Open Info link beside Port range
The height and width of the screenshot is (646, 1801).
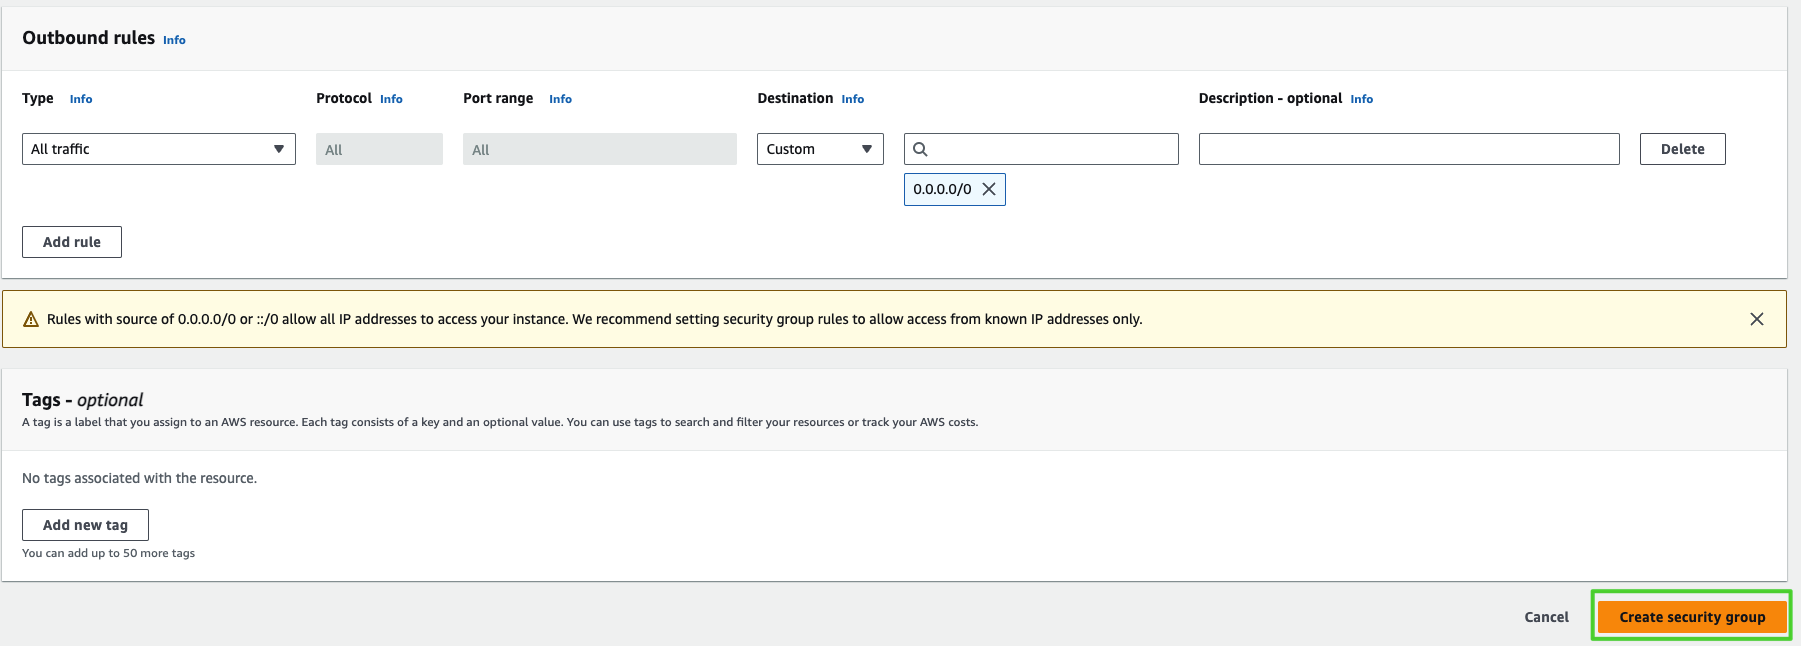click(560, 99)
